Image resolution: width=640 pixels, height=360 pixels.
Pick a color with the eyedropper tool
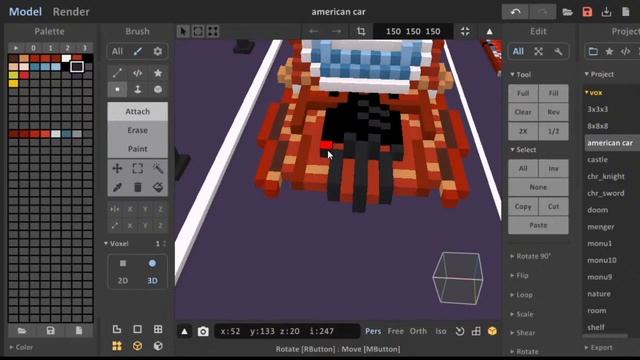[117, 187]
